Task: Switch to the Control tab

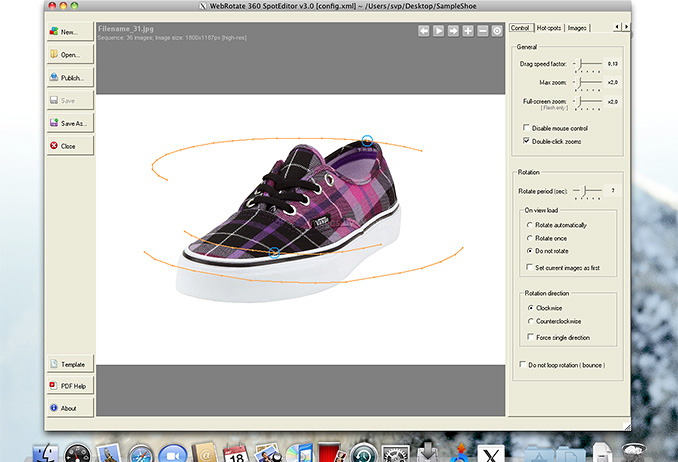Action: (520, 28)
